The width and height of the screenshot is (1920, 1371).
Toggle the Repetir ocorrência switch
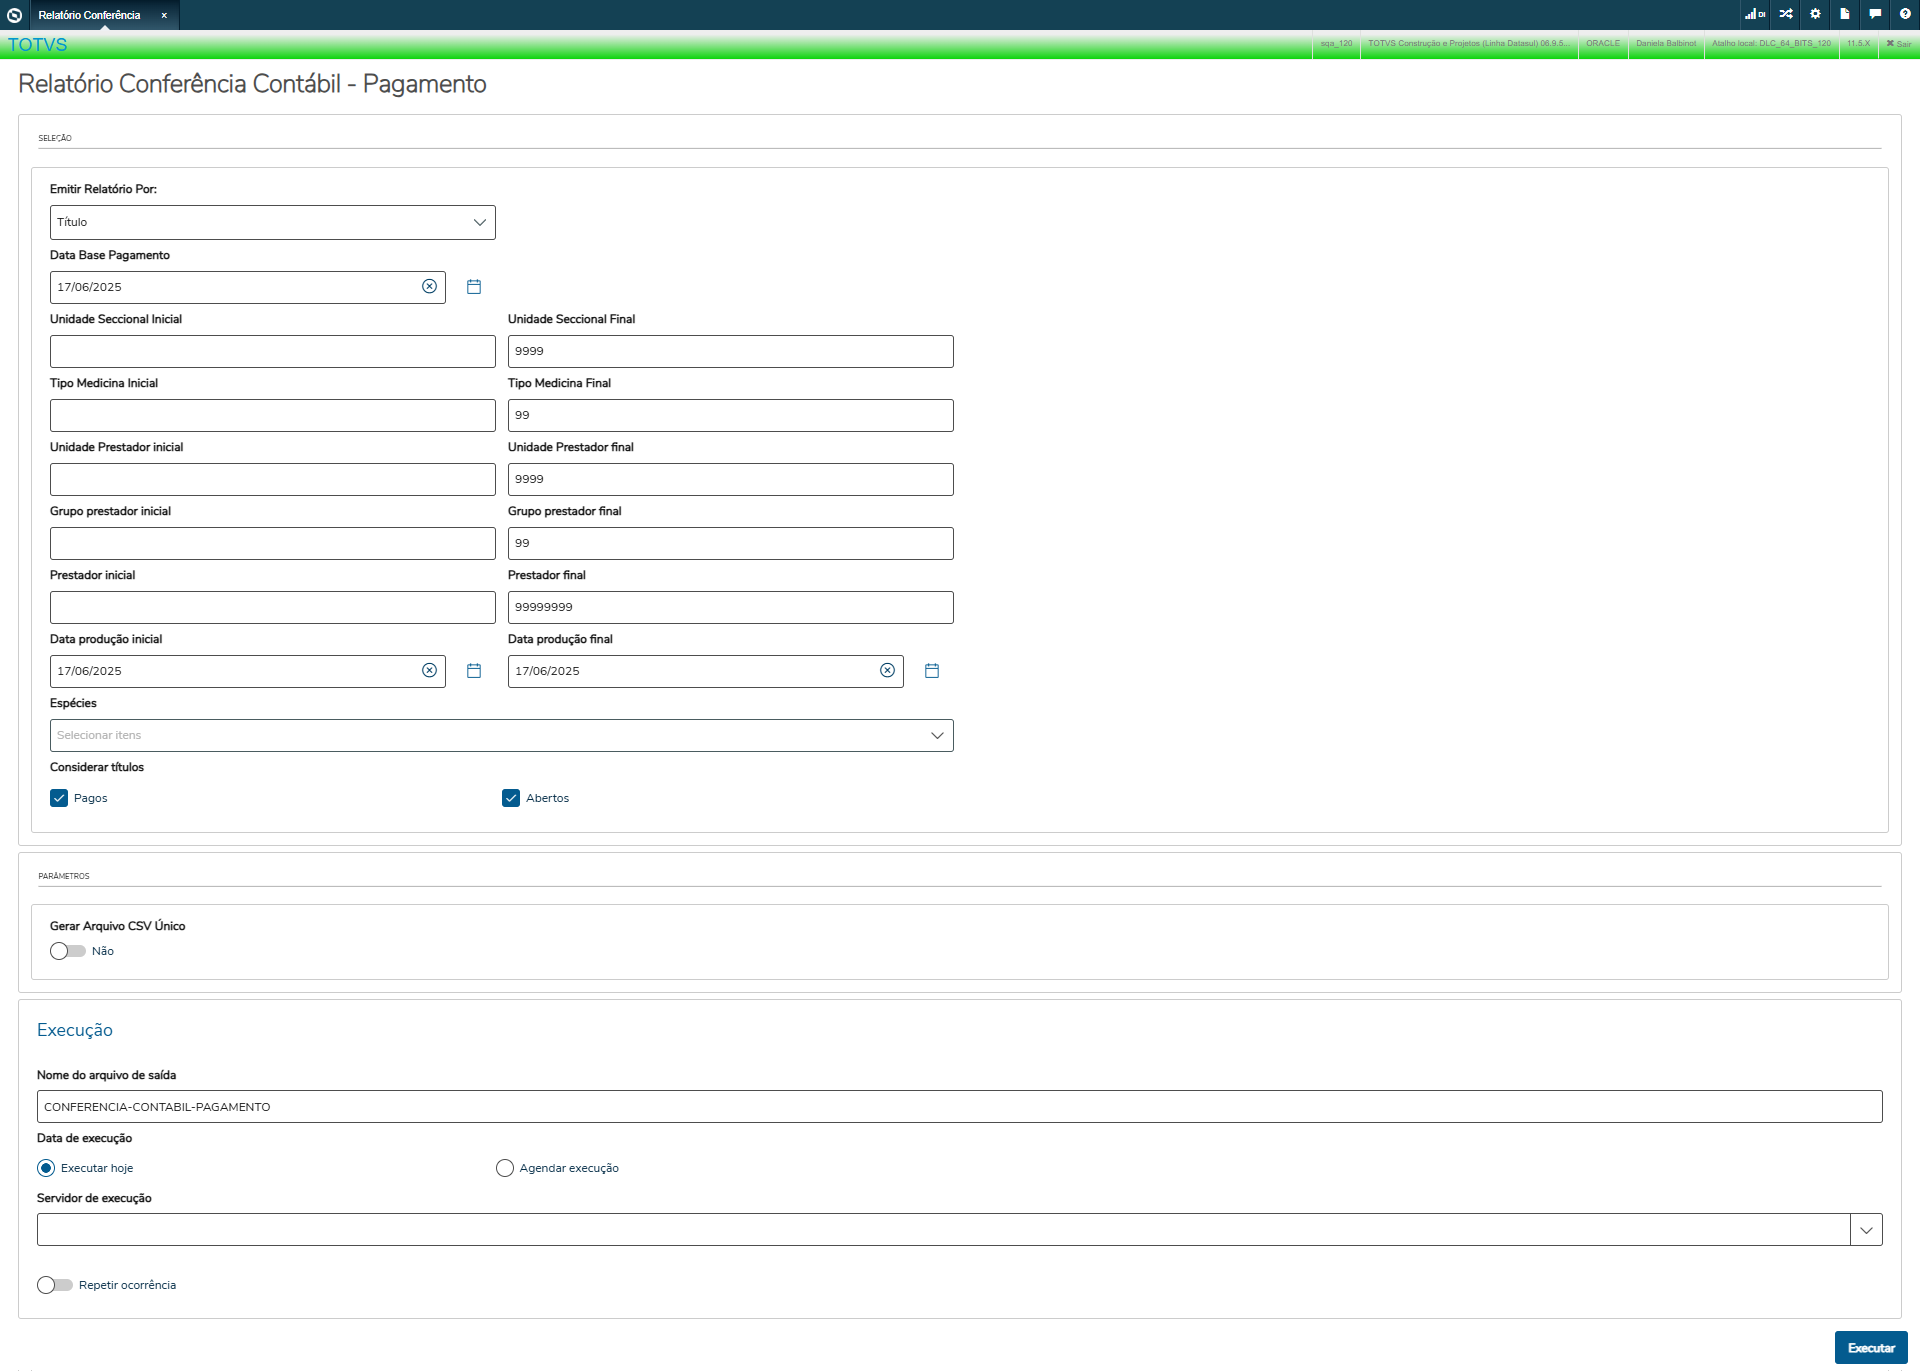[55, 1285]
